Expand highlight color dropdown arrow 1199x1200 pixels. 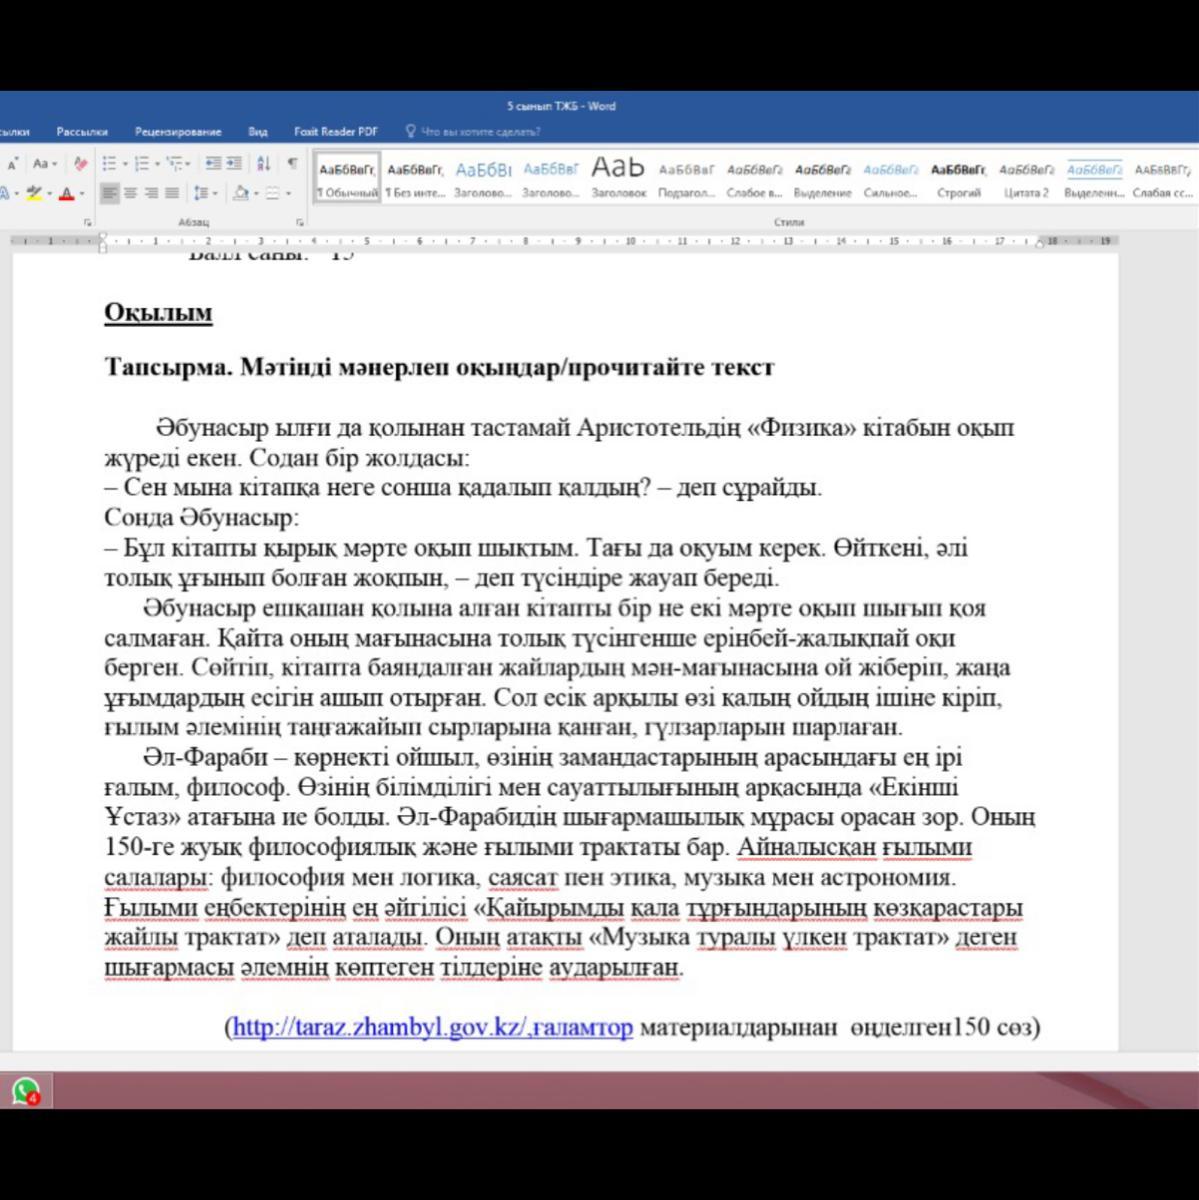pyautogui.click(x=49, y=193)
